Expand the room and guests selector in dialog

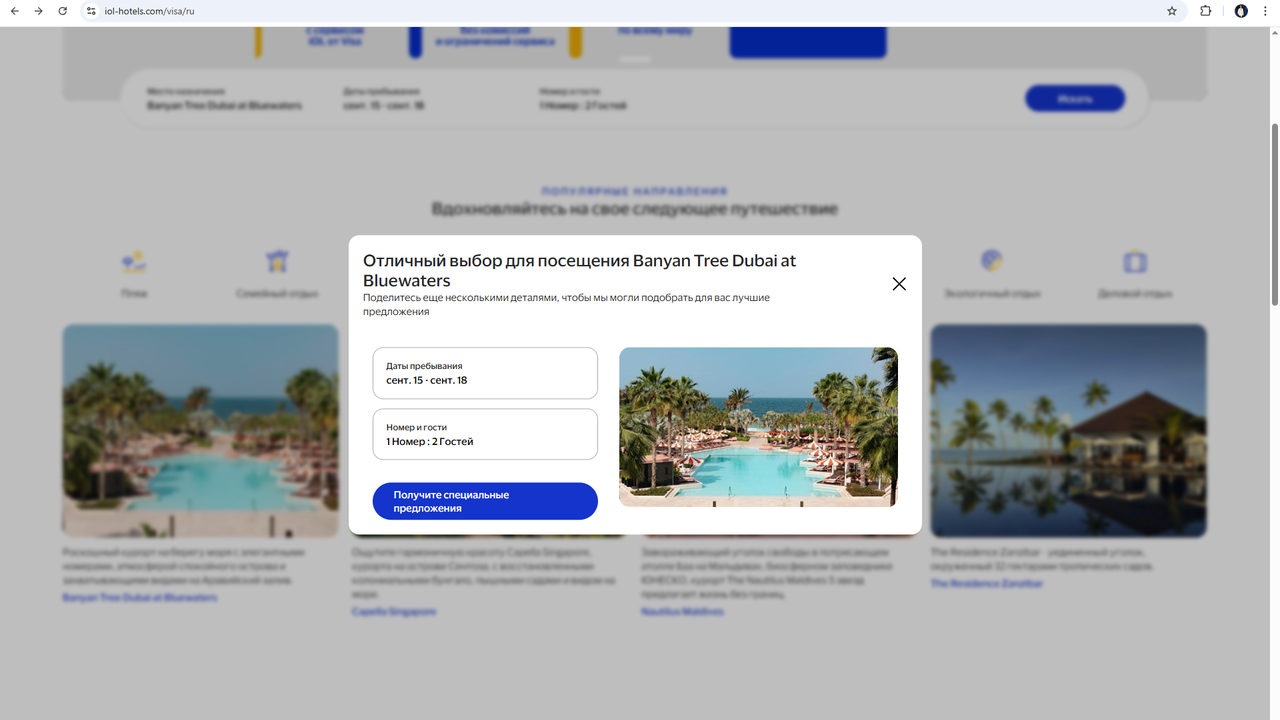coord(485,434)
